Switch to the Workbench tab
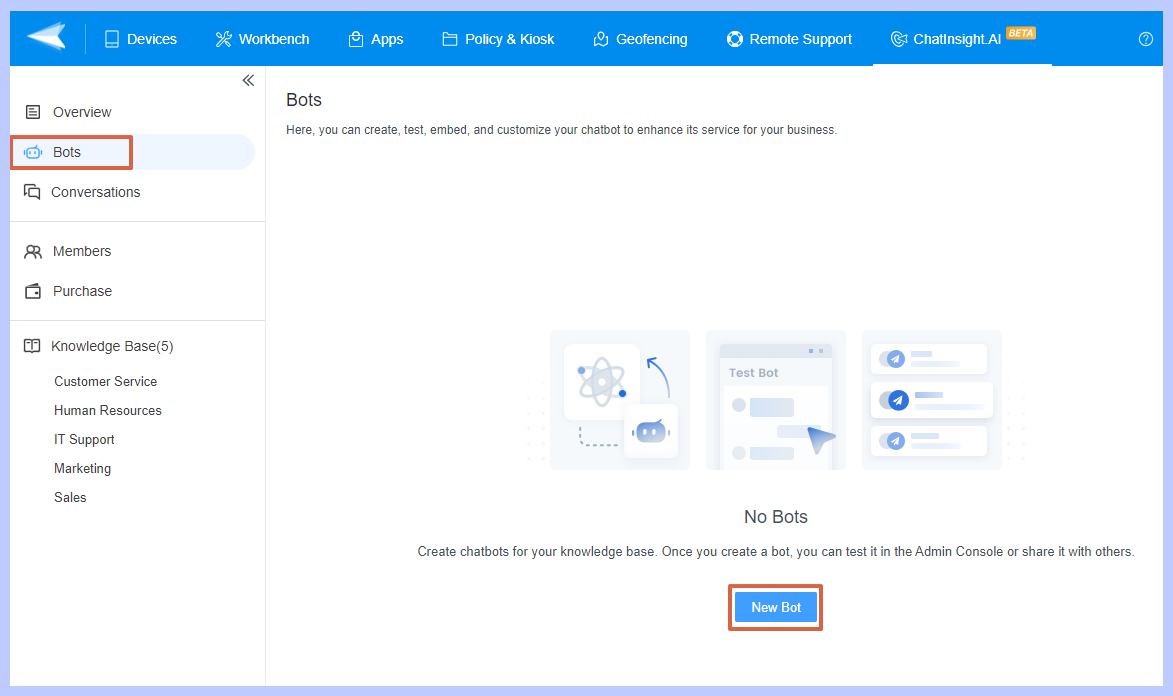1173x696 pixels. (x=262, y=39)
